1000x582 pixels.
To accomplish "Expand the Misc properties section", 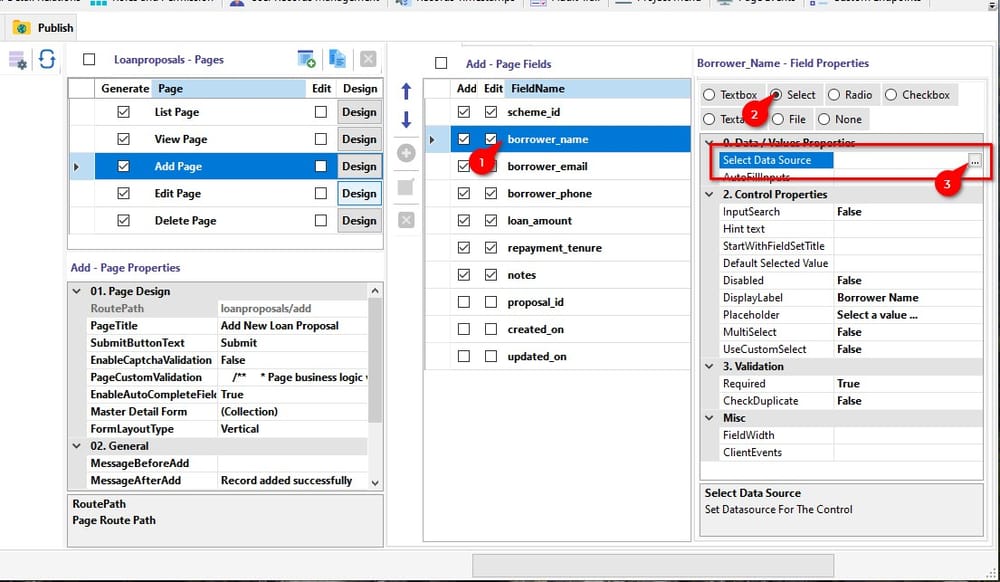I will [x=708, y=417].
